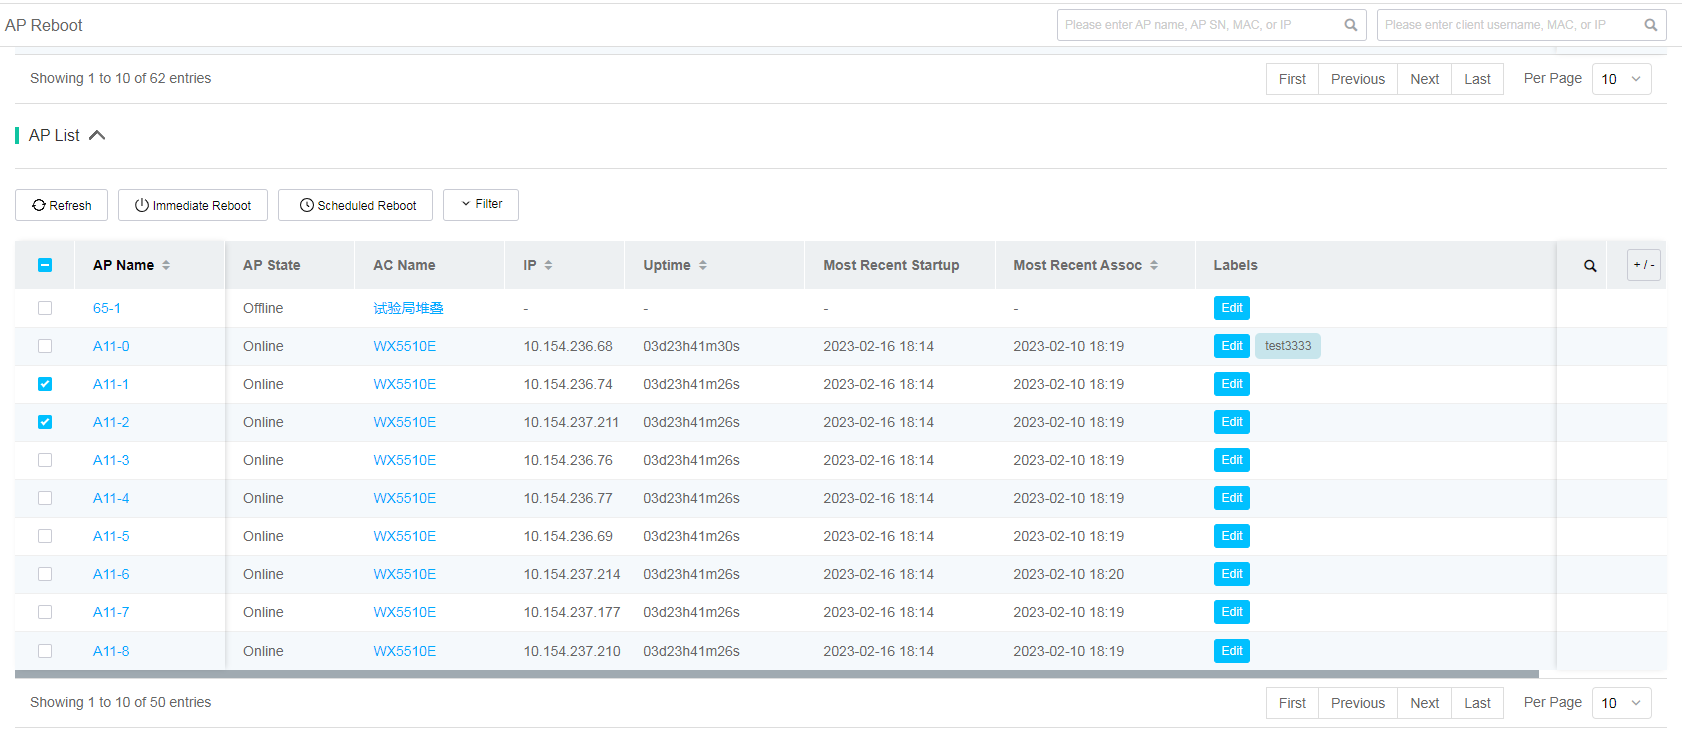Sort by IP column arrows

click(x=548, y=265)
